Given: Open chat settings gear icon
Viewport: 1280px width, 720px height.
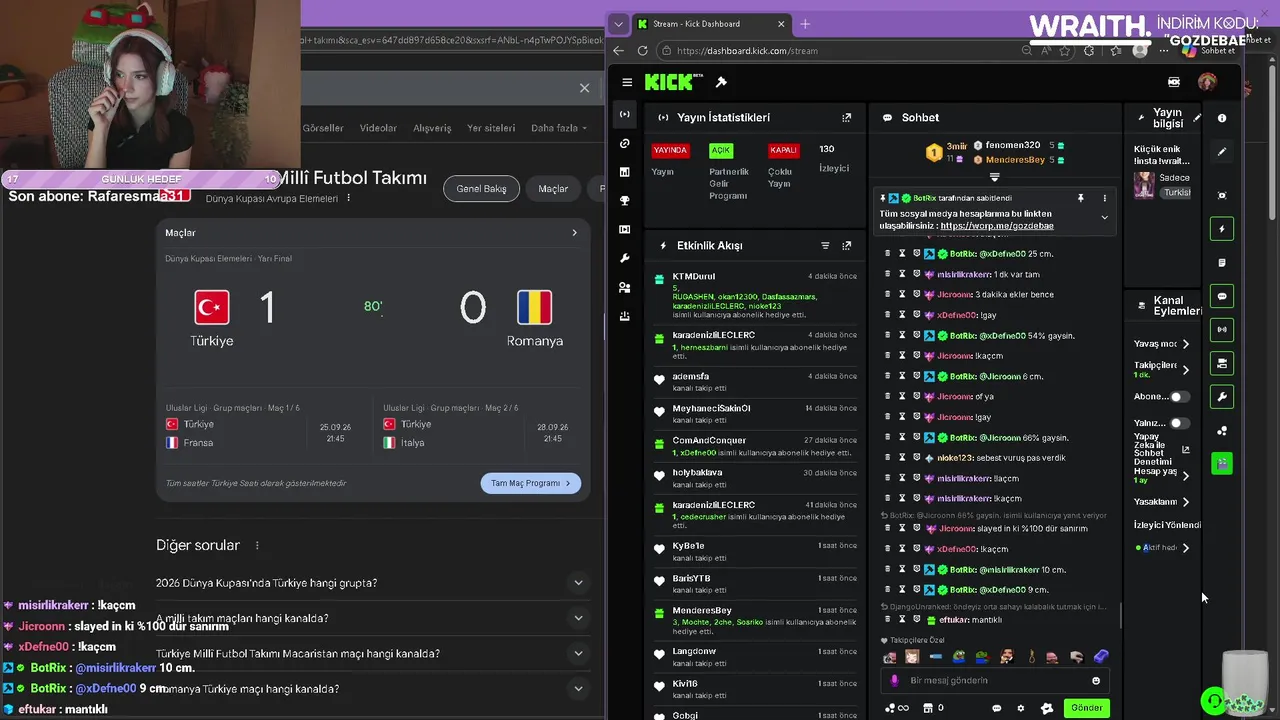Looking at the screenshot, I should (1021, 708).
